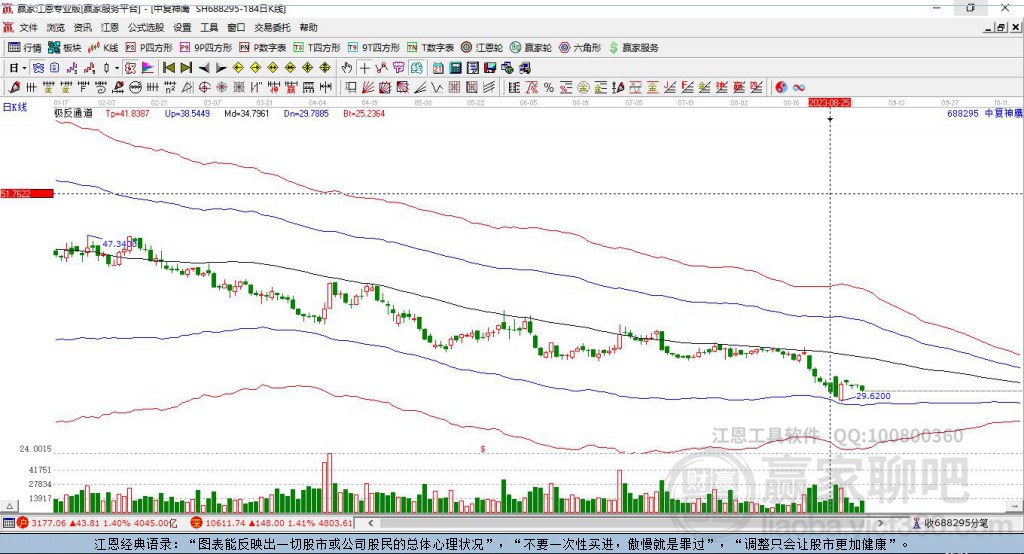
Task: Click the colored flag triangle icon
Action: [148, 68]
